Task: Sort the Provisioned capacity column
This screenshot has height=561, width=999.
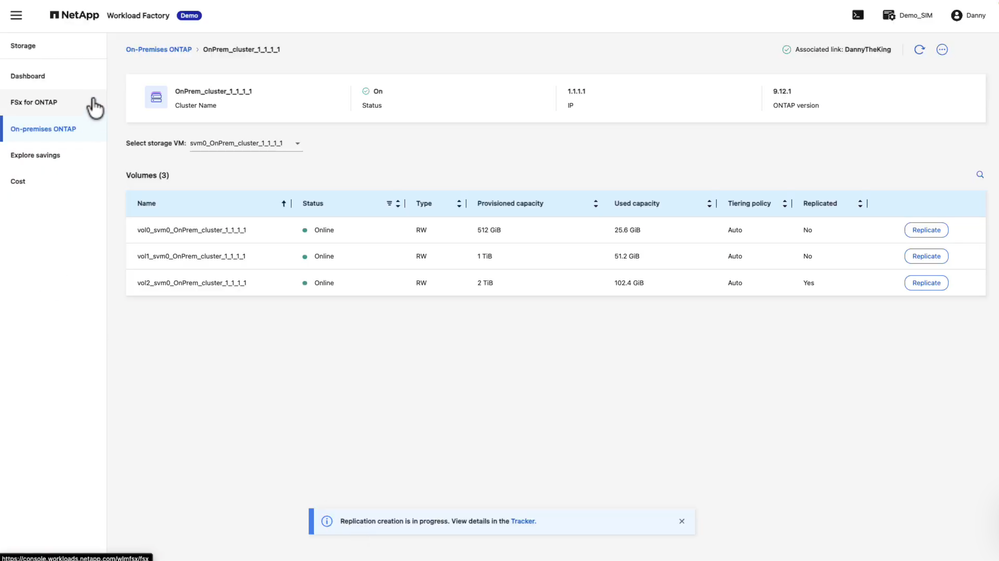Action: tap(596, 204)
